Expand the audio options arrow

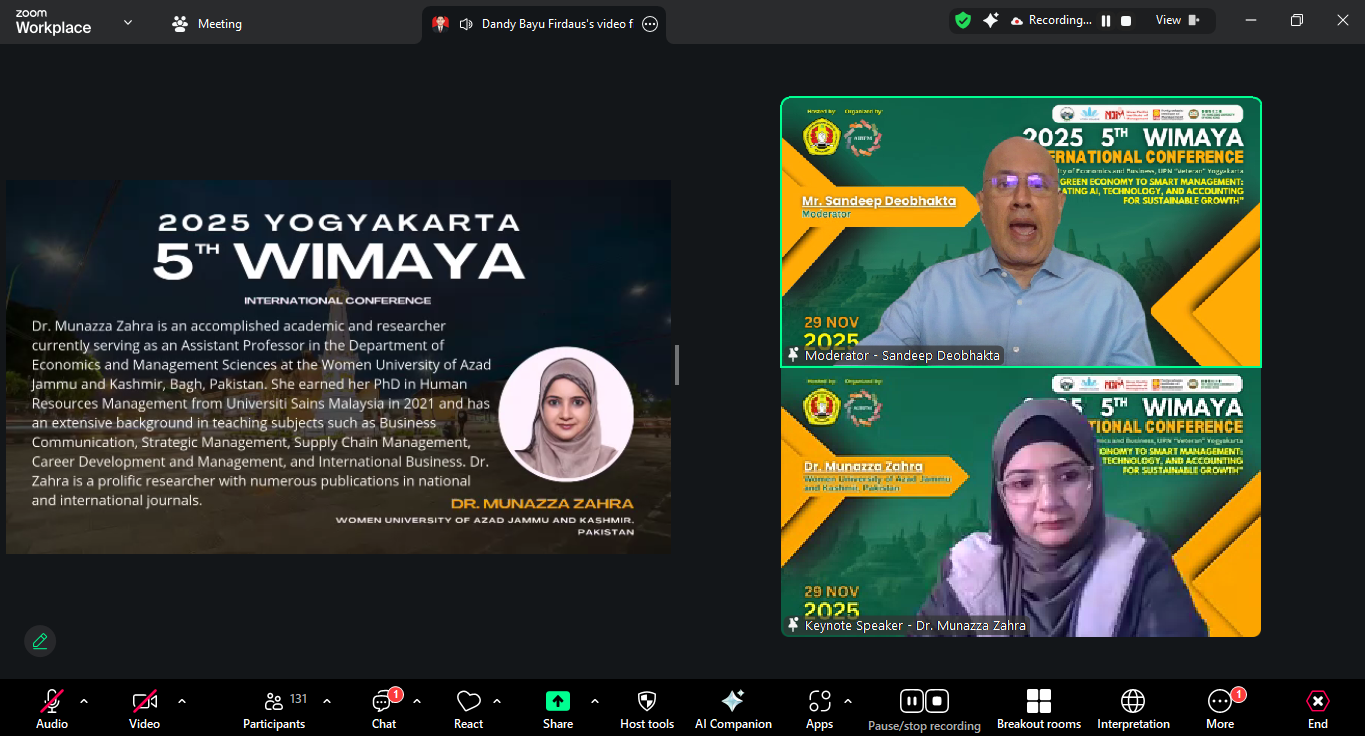click(84, 701)
